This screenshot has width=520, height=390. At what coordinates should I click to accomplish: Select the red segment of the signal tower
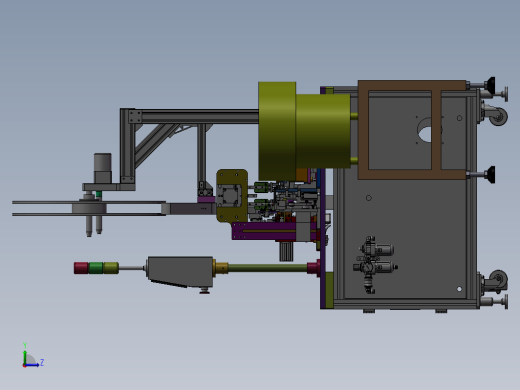coord(81,268)
